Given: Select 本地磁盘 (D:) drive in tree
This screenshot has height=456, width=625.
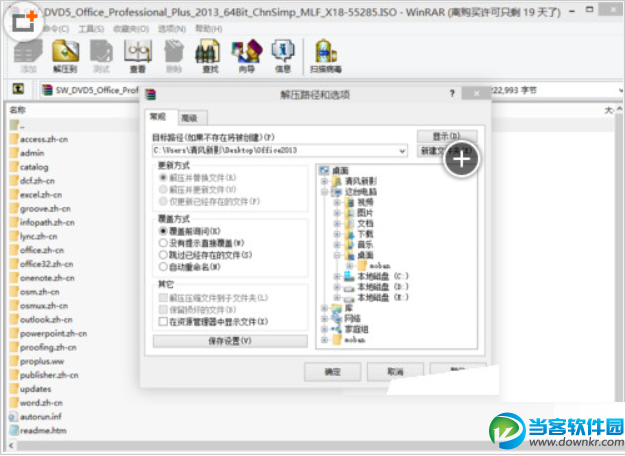Looking at the screenshot, I should pyautogui.click(x=383, y=287).
